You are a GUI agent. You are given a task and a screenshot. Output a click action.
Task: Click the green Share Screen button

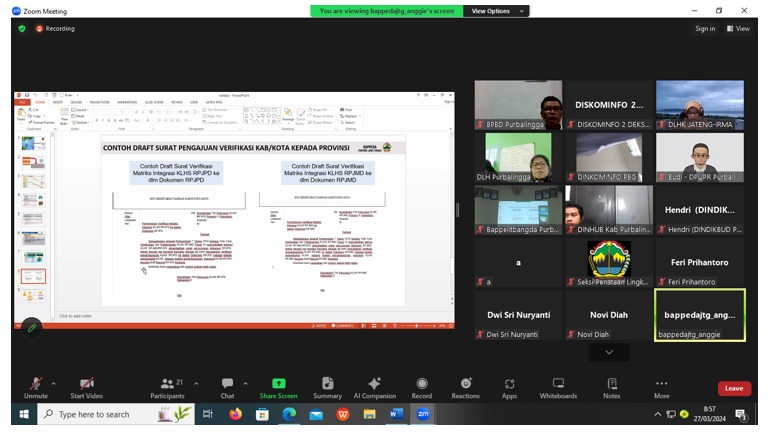click(278, 387)
